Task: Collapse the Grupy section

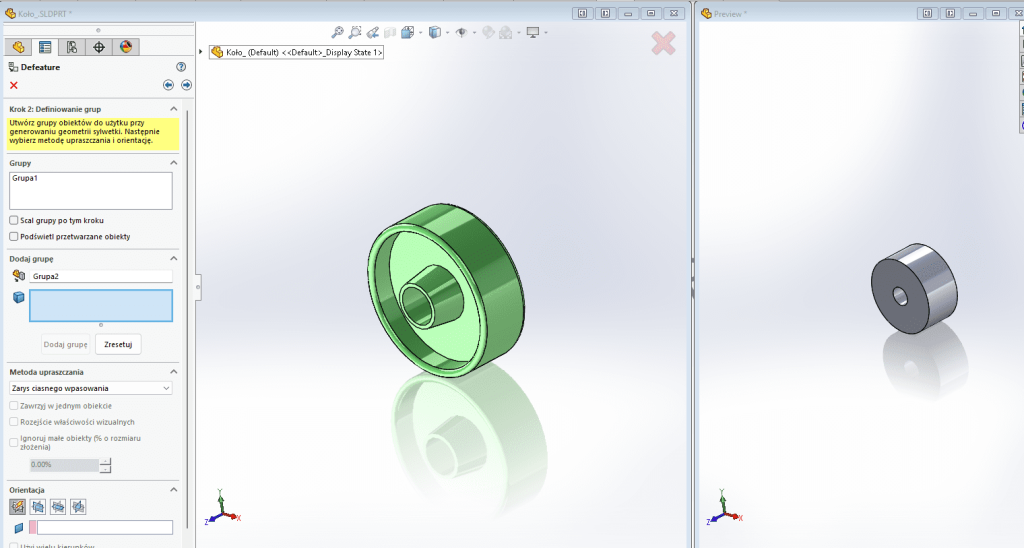Action: pyautogui.click(x=173, y=162)
